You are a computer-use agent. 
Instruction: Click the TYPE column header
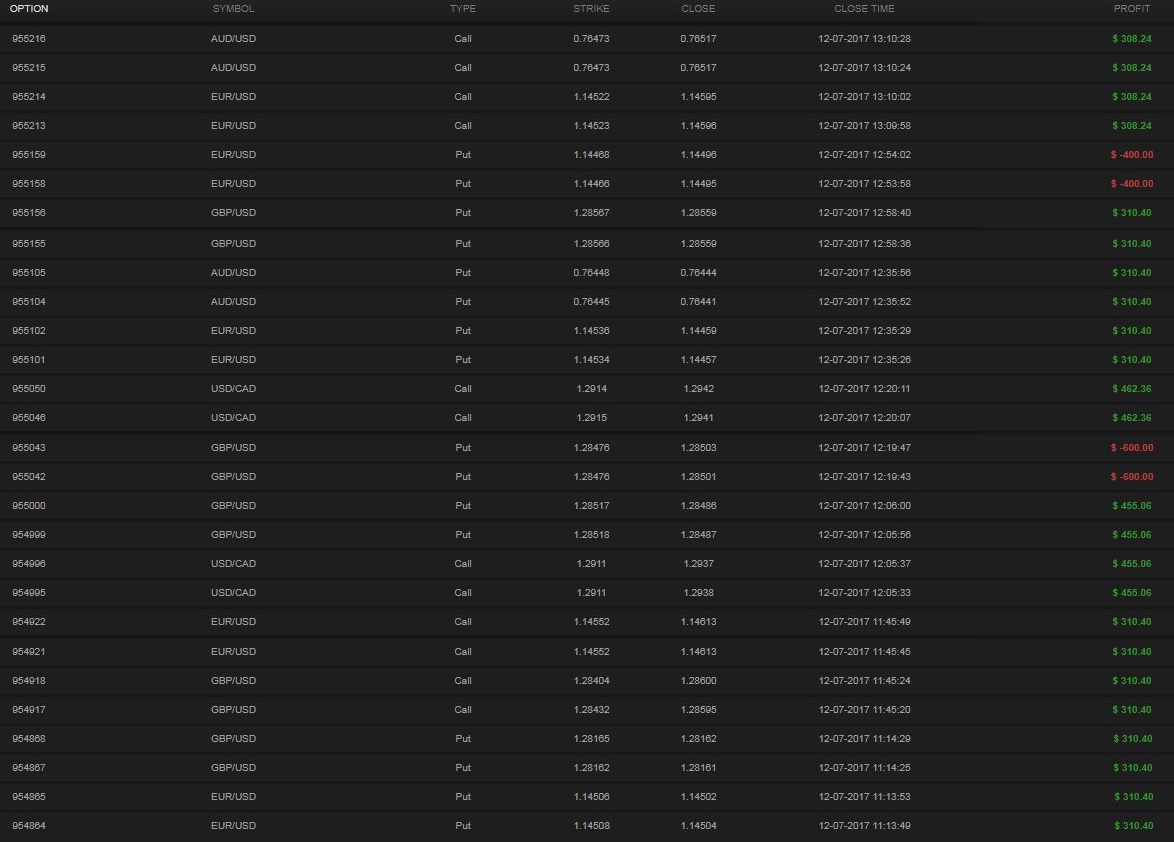(x=462, y=9)
